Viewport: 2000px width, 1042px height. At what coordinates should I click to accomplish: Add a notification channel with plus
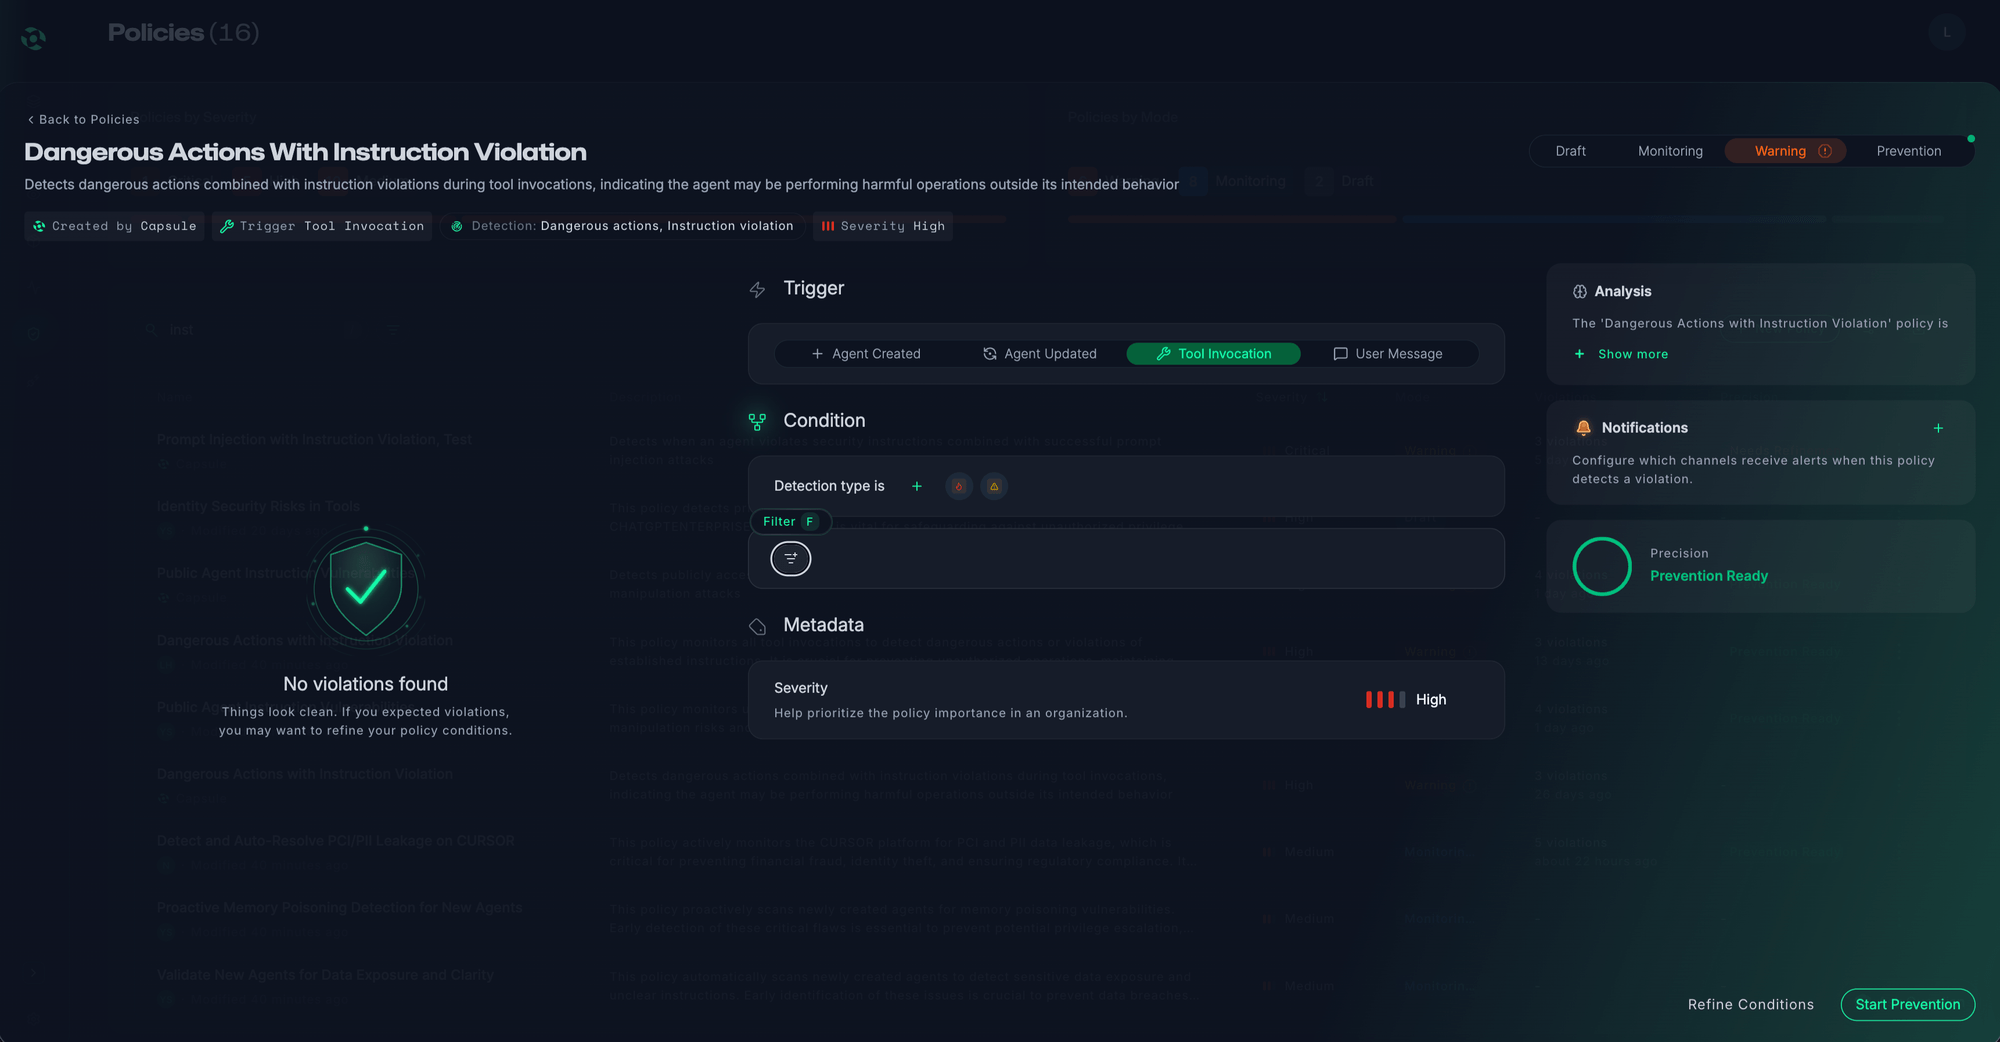click(x=1938, y=428)
